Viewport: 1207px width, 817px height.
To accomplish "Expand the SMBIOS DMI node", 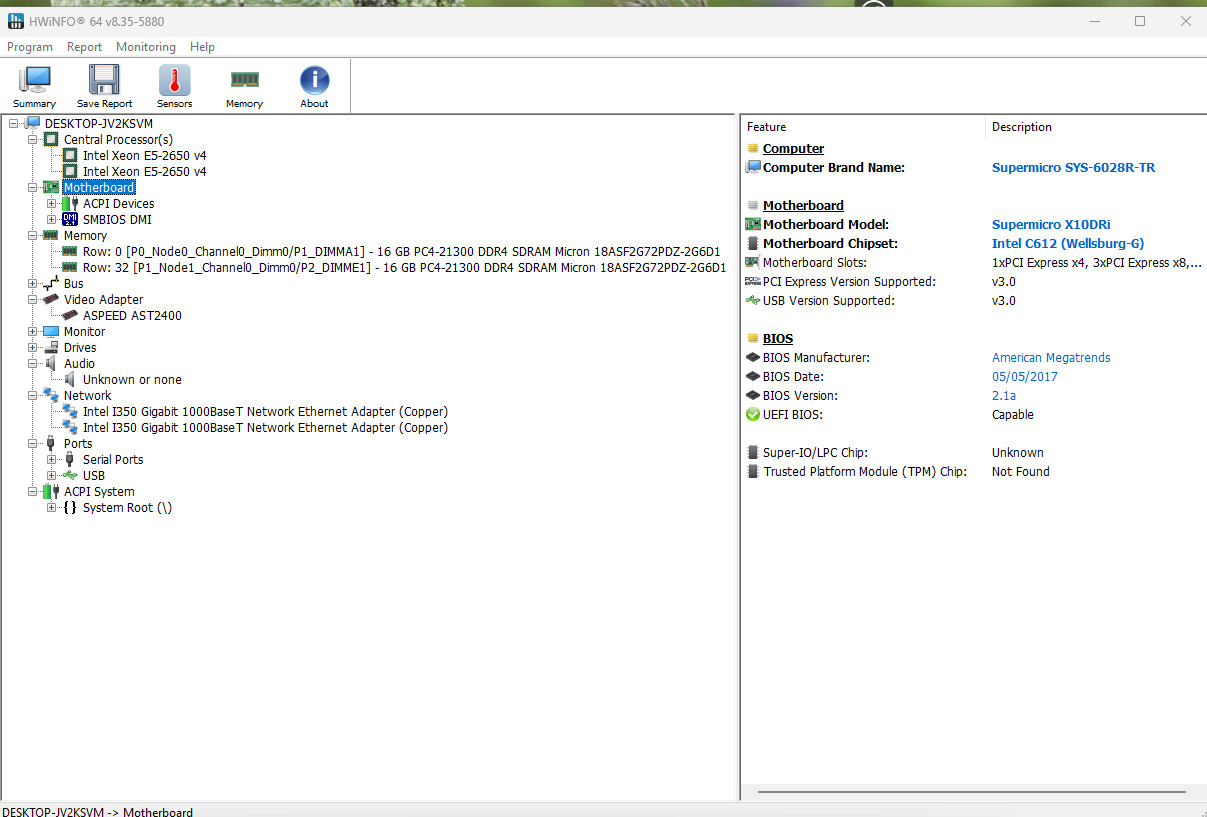I will (x=51, y=220).
